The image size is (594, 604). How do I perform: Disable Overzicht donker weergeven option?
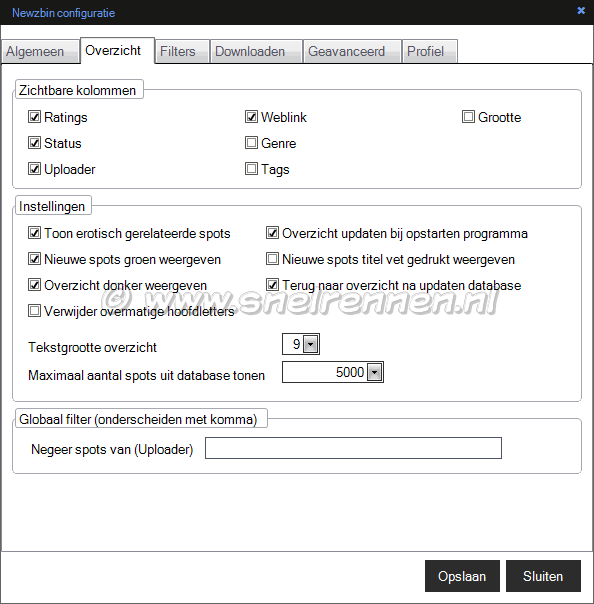(x=34, y=285)
